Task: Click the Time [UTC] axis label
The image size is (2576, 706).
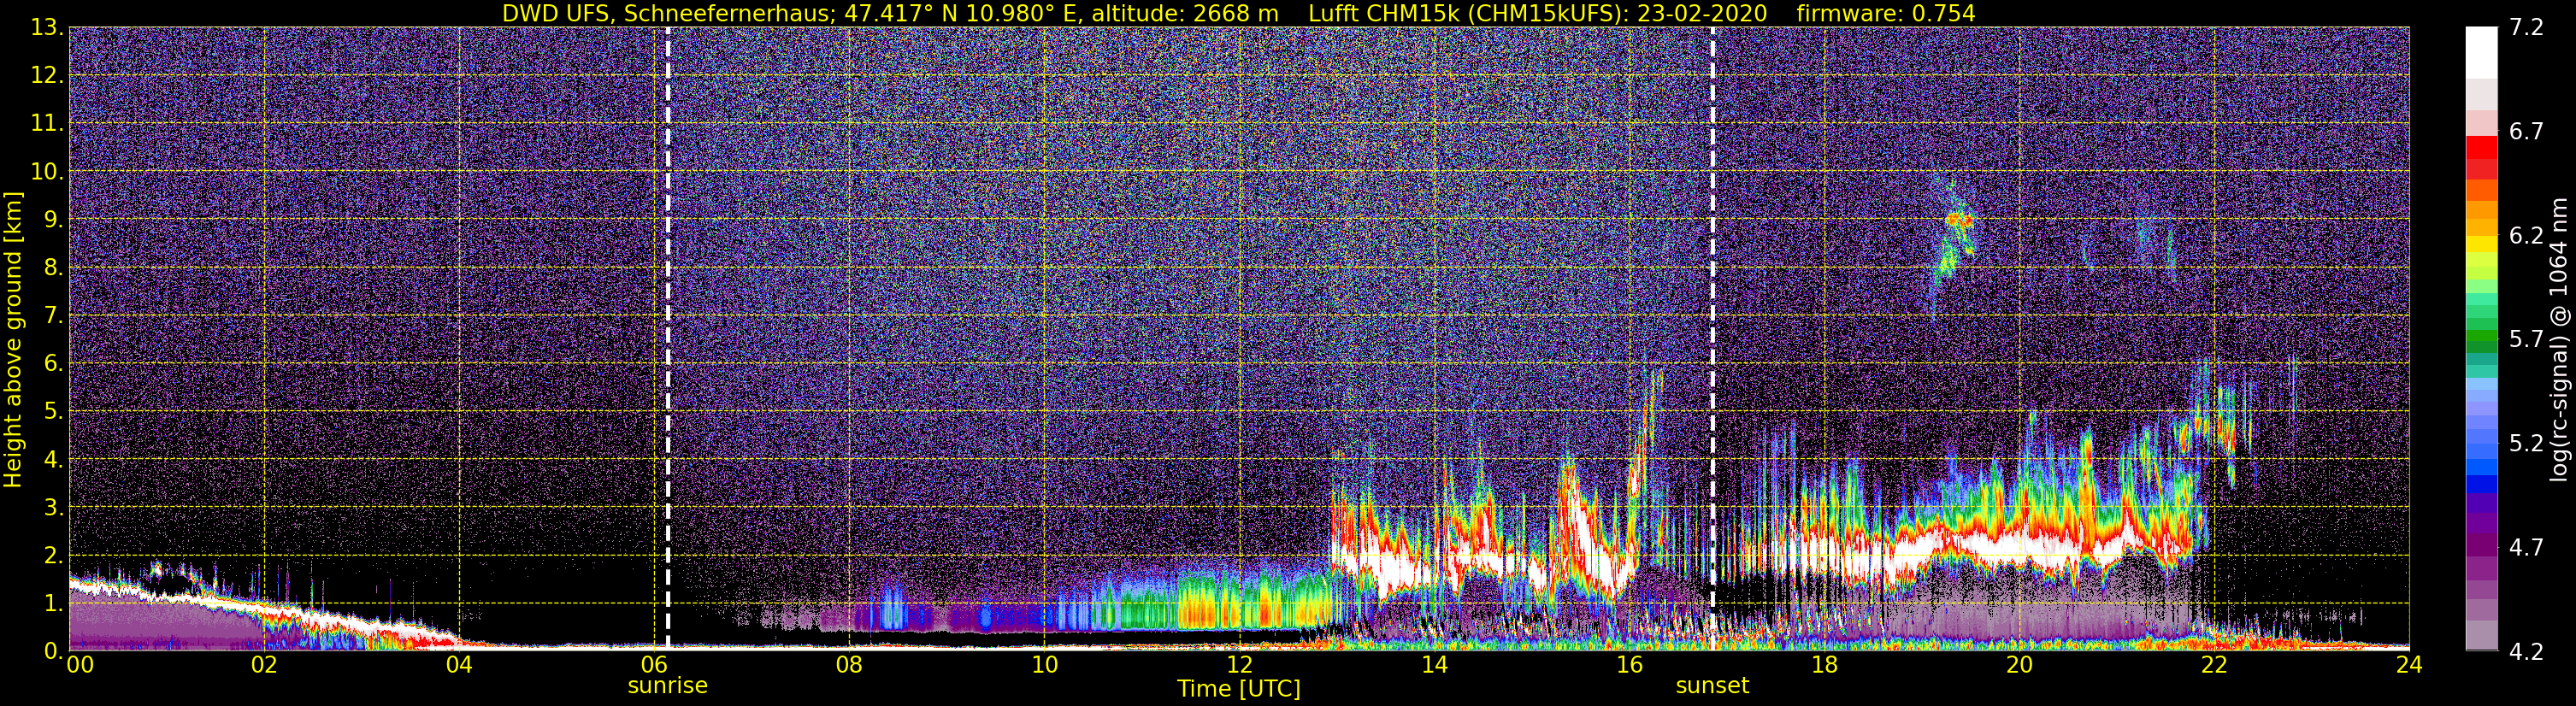Action: click(x=1238, y=689)
